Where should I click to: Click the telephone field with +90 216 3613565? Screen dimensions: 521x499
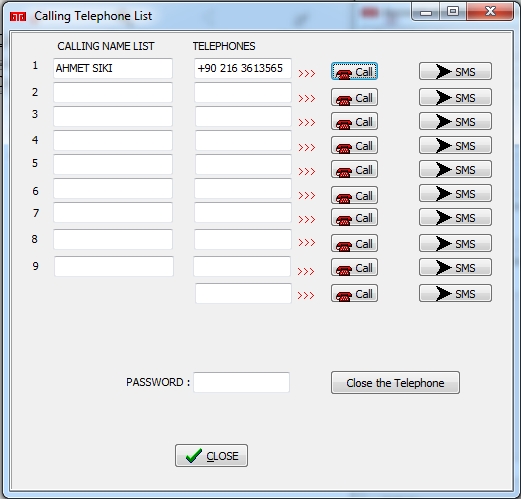[243, 68]
